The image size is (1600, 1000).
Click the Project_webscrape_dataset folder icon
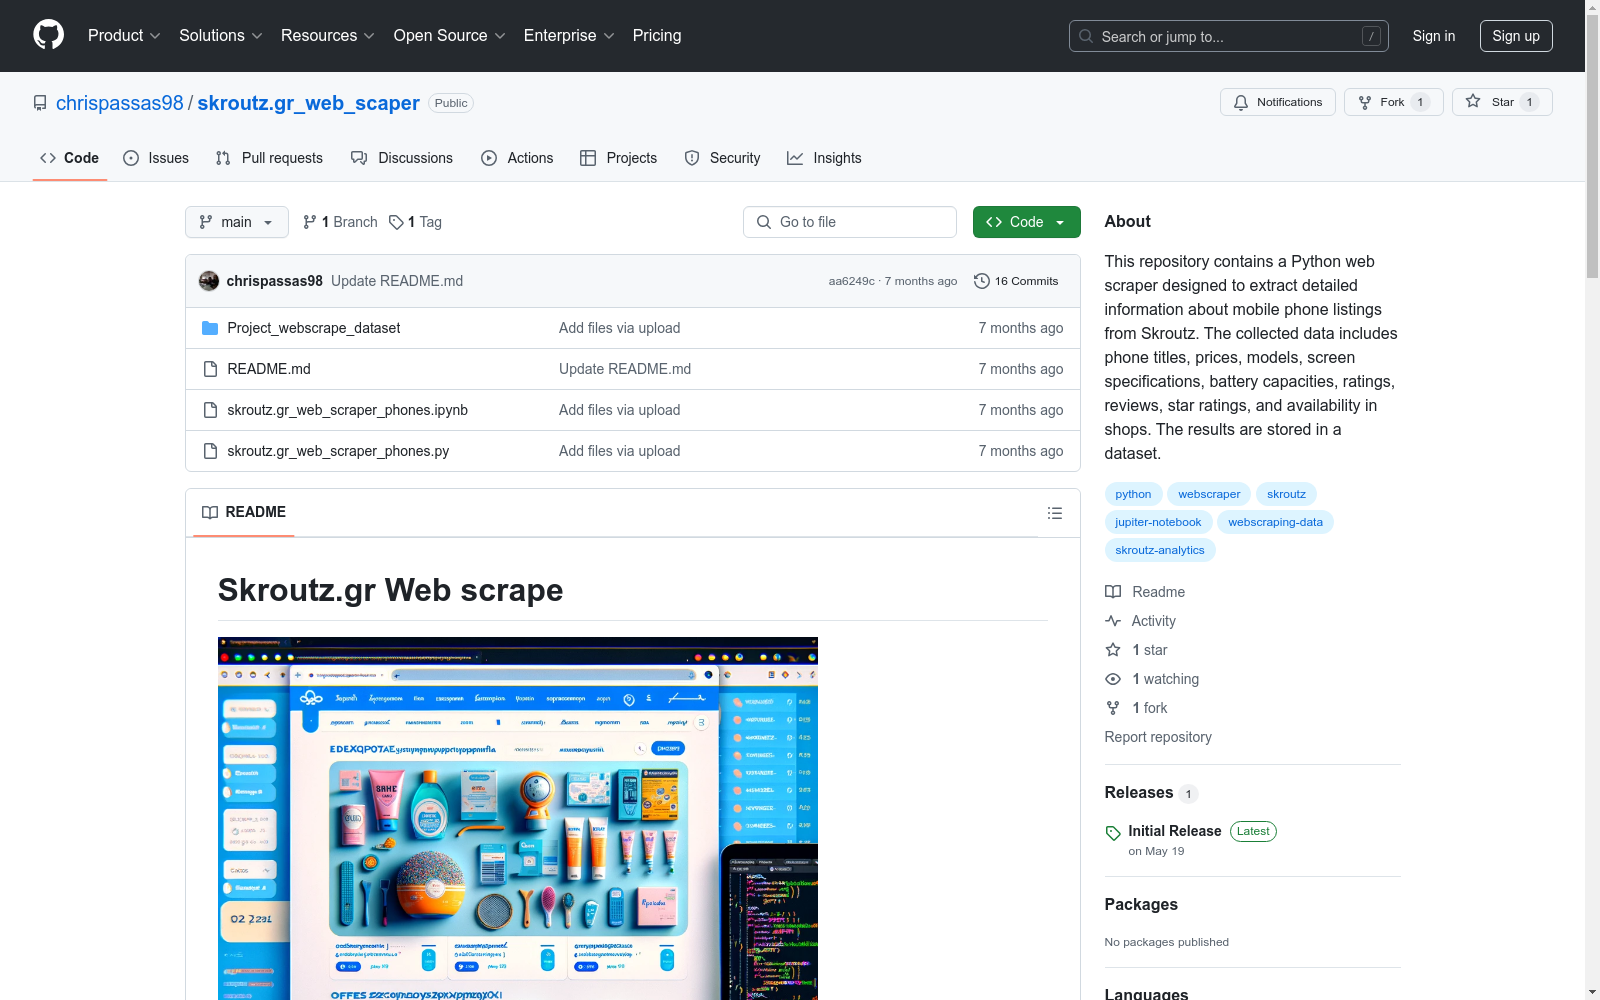pyautogui.click(x=210, y=328)
